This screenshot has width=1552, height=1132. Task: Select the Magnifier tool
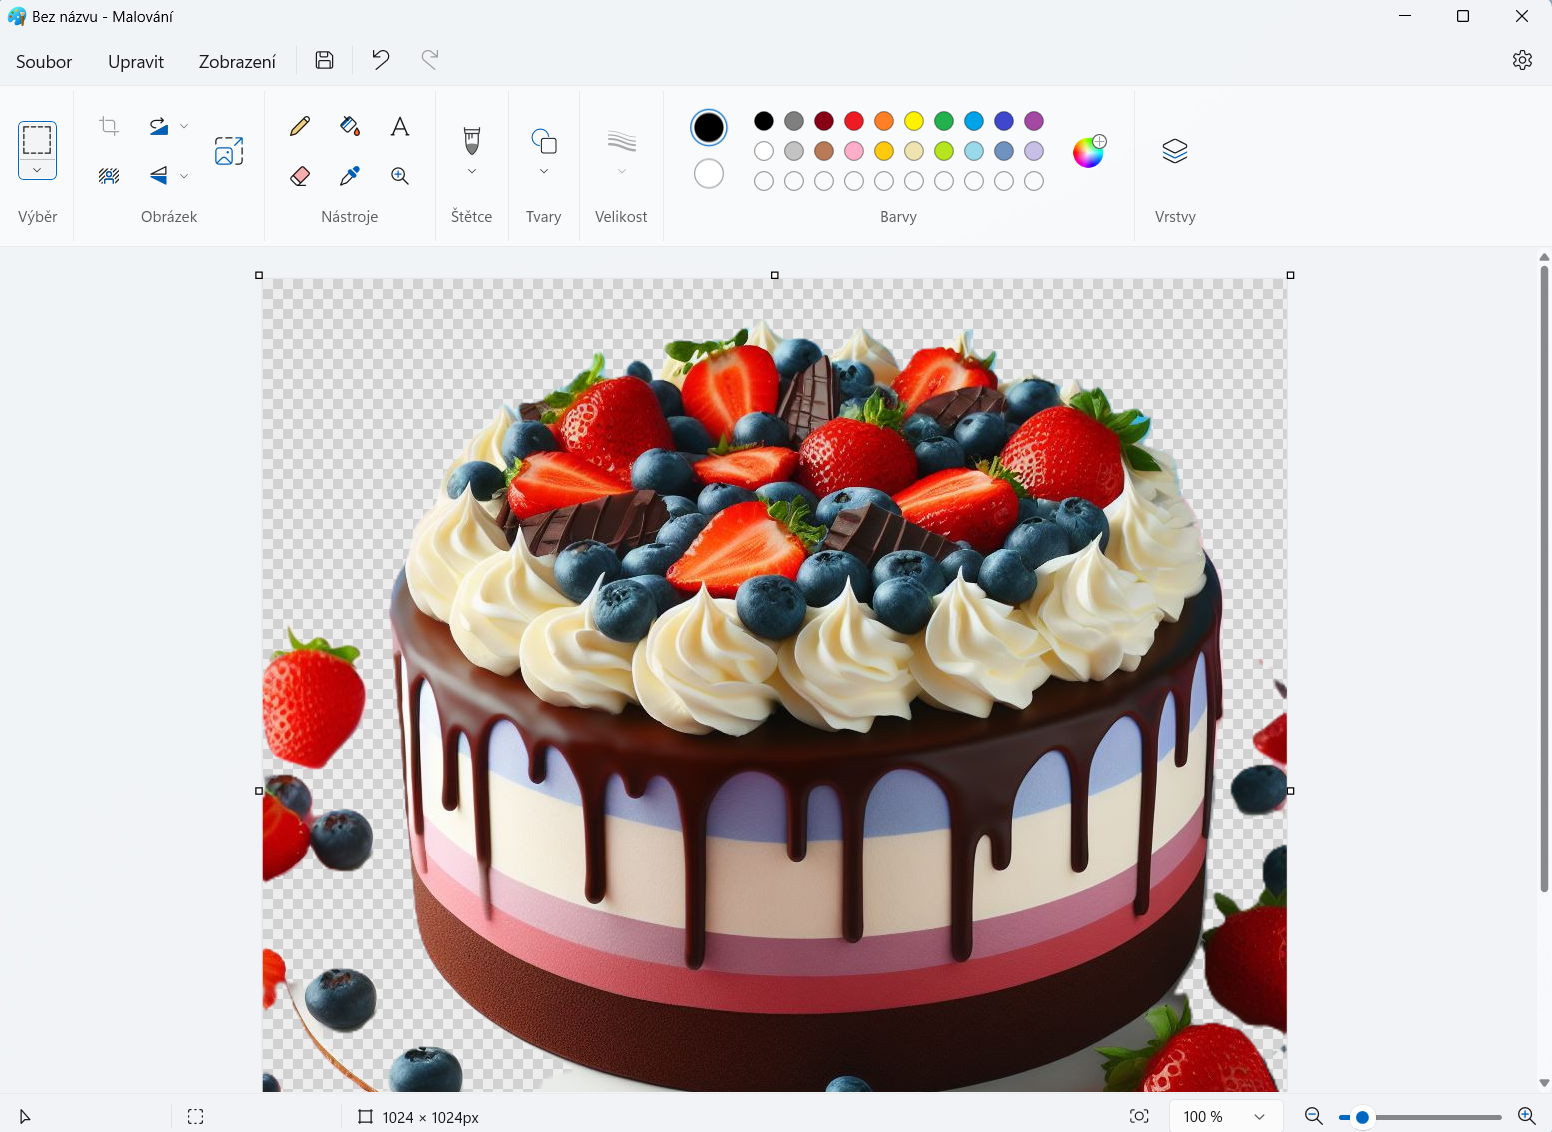point(400,176)
